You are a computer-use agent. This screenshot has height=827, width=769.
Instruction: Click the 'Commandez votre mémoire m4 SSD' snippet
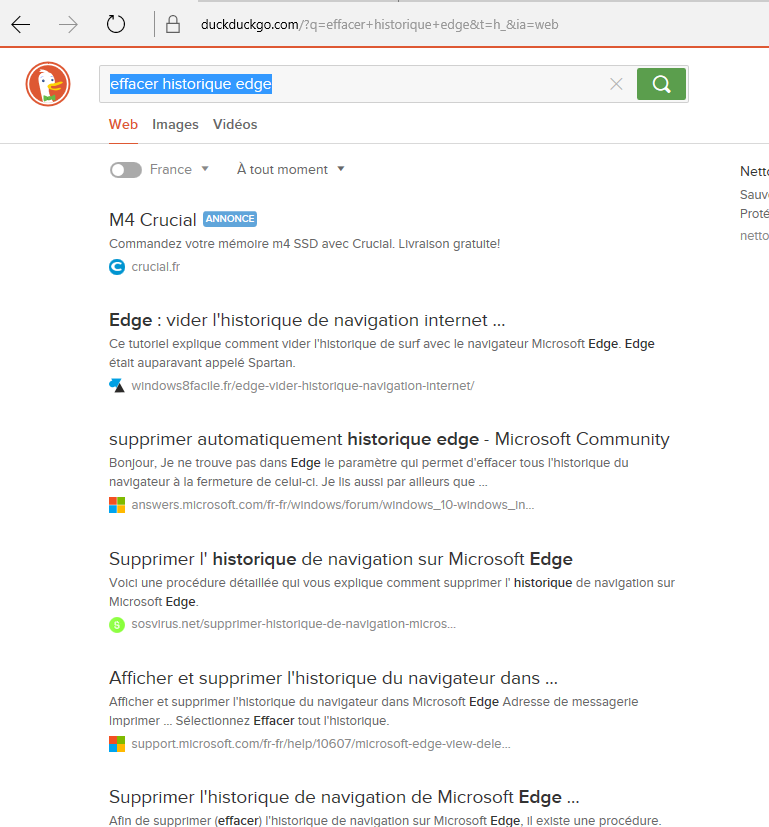click(304, 244)
